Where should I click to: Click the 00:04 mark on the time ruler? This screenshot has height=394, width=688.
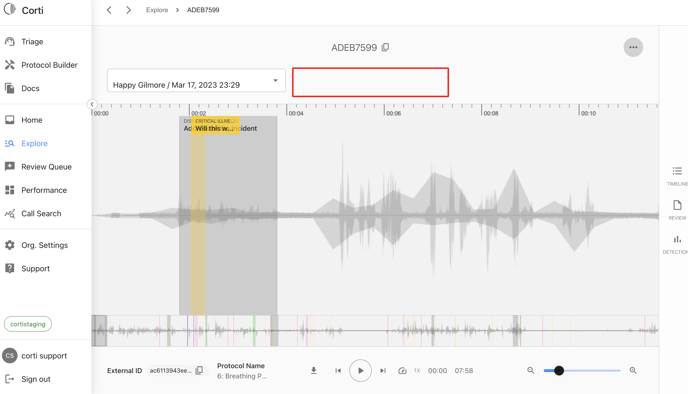(x=296, y=113)
